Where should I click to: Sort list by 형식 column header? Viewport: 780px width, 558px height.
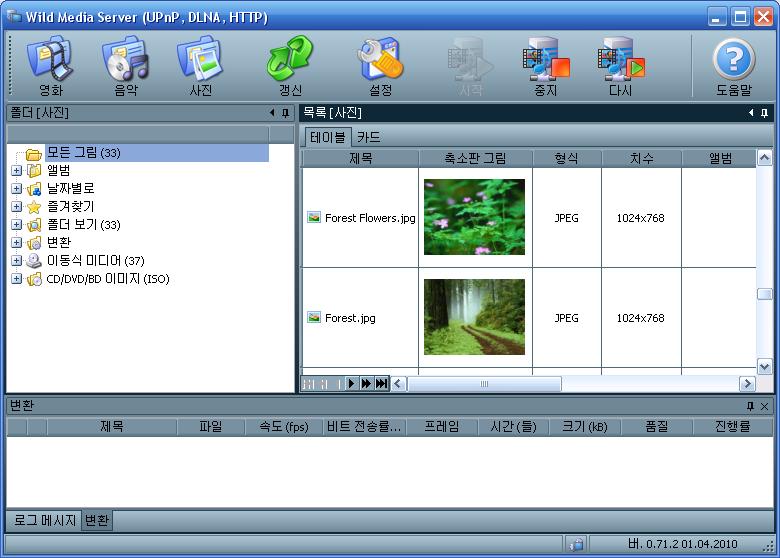pos(567,158)
